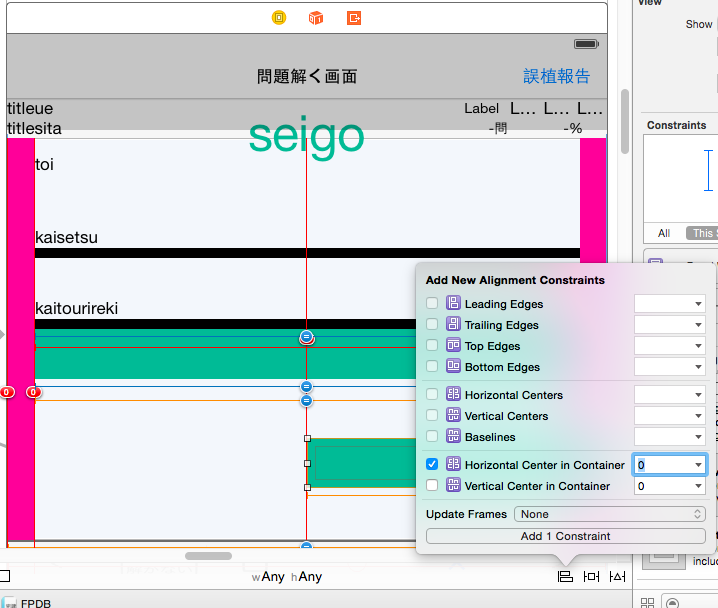
Task: Click the grid icon in library bar
Action: click(647, 603)
